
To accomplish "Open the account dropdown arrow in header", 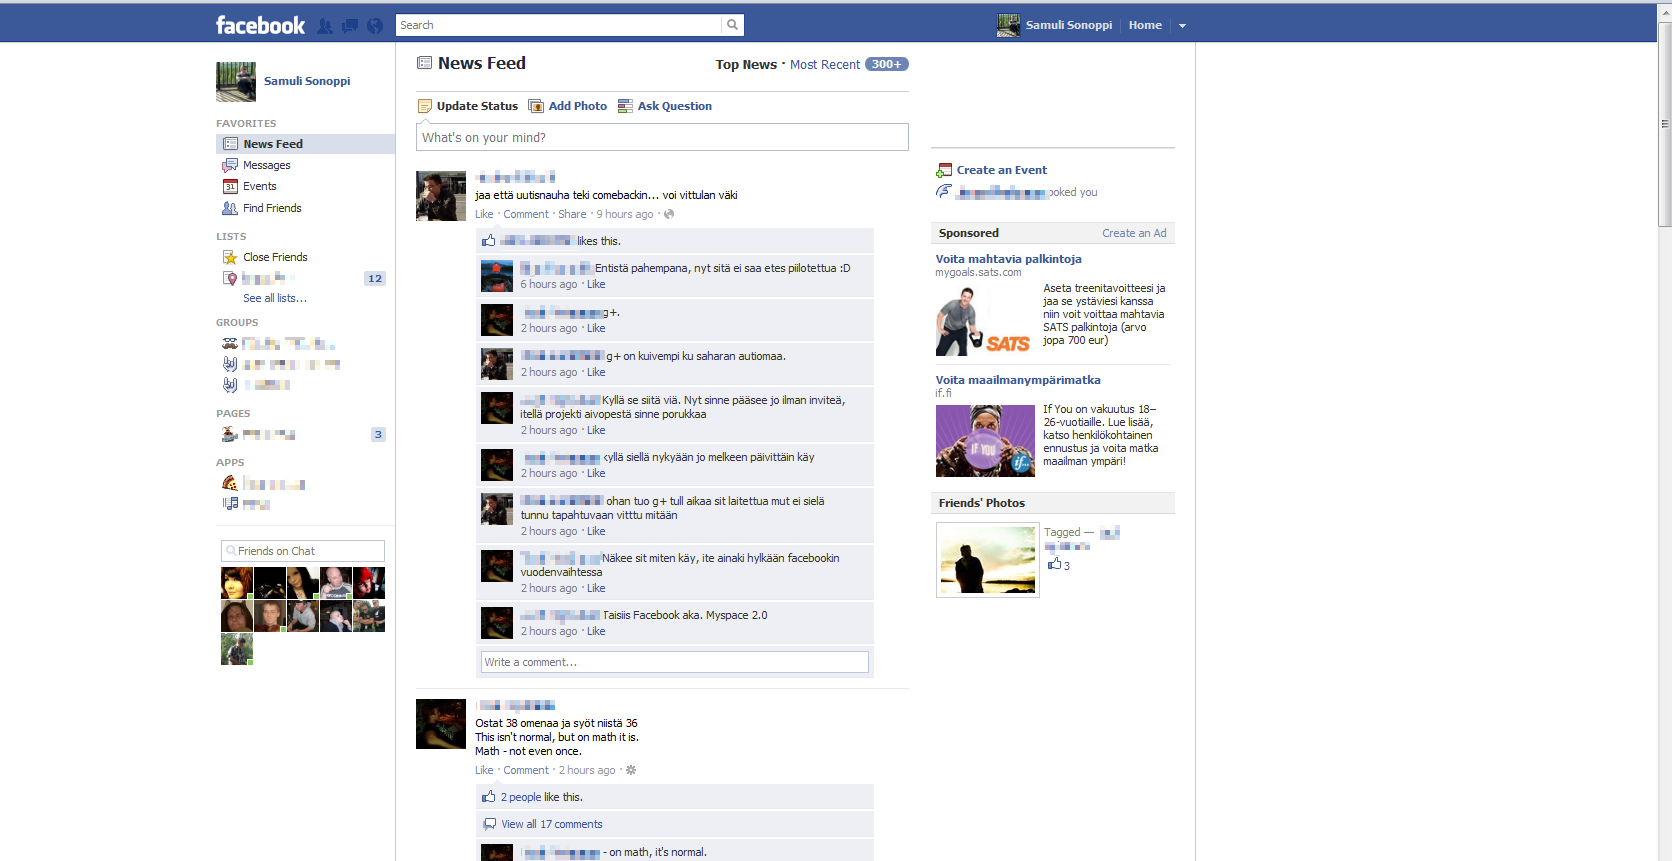I will tap(1182, 26).
